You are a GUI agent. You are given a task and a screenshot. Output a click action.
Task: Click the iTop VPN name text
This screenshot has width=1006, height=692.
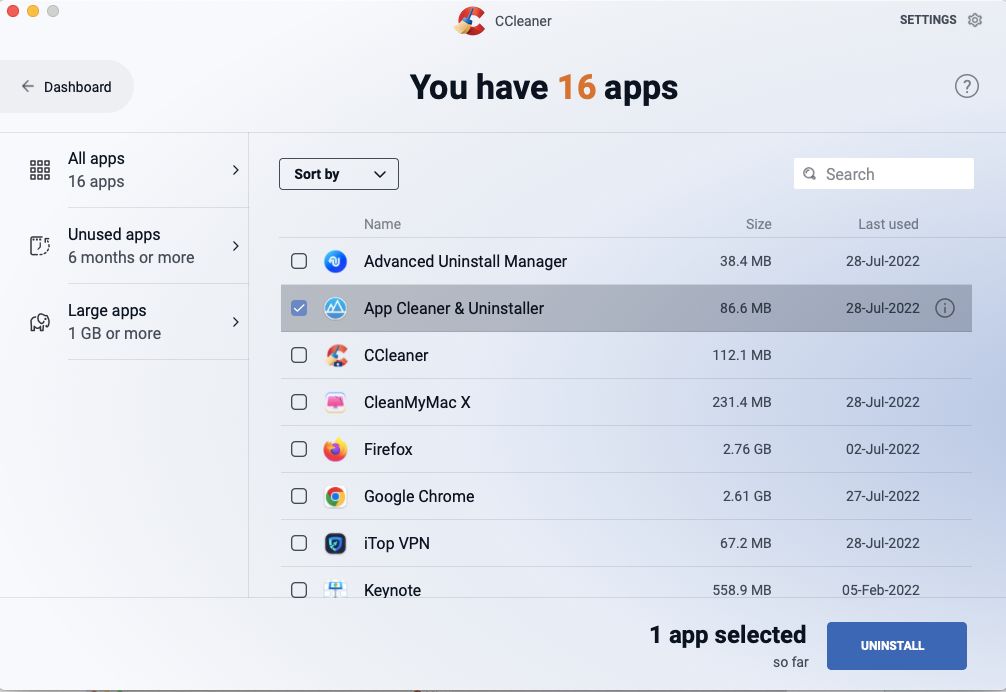396,543
